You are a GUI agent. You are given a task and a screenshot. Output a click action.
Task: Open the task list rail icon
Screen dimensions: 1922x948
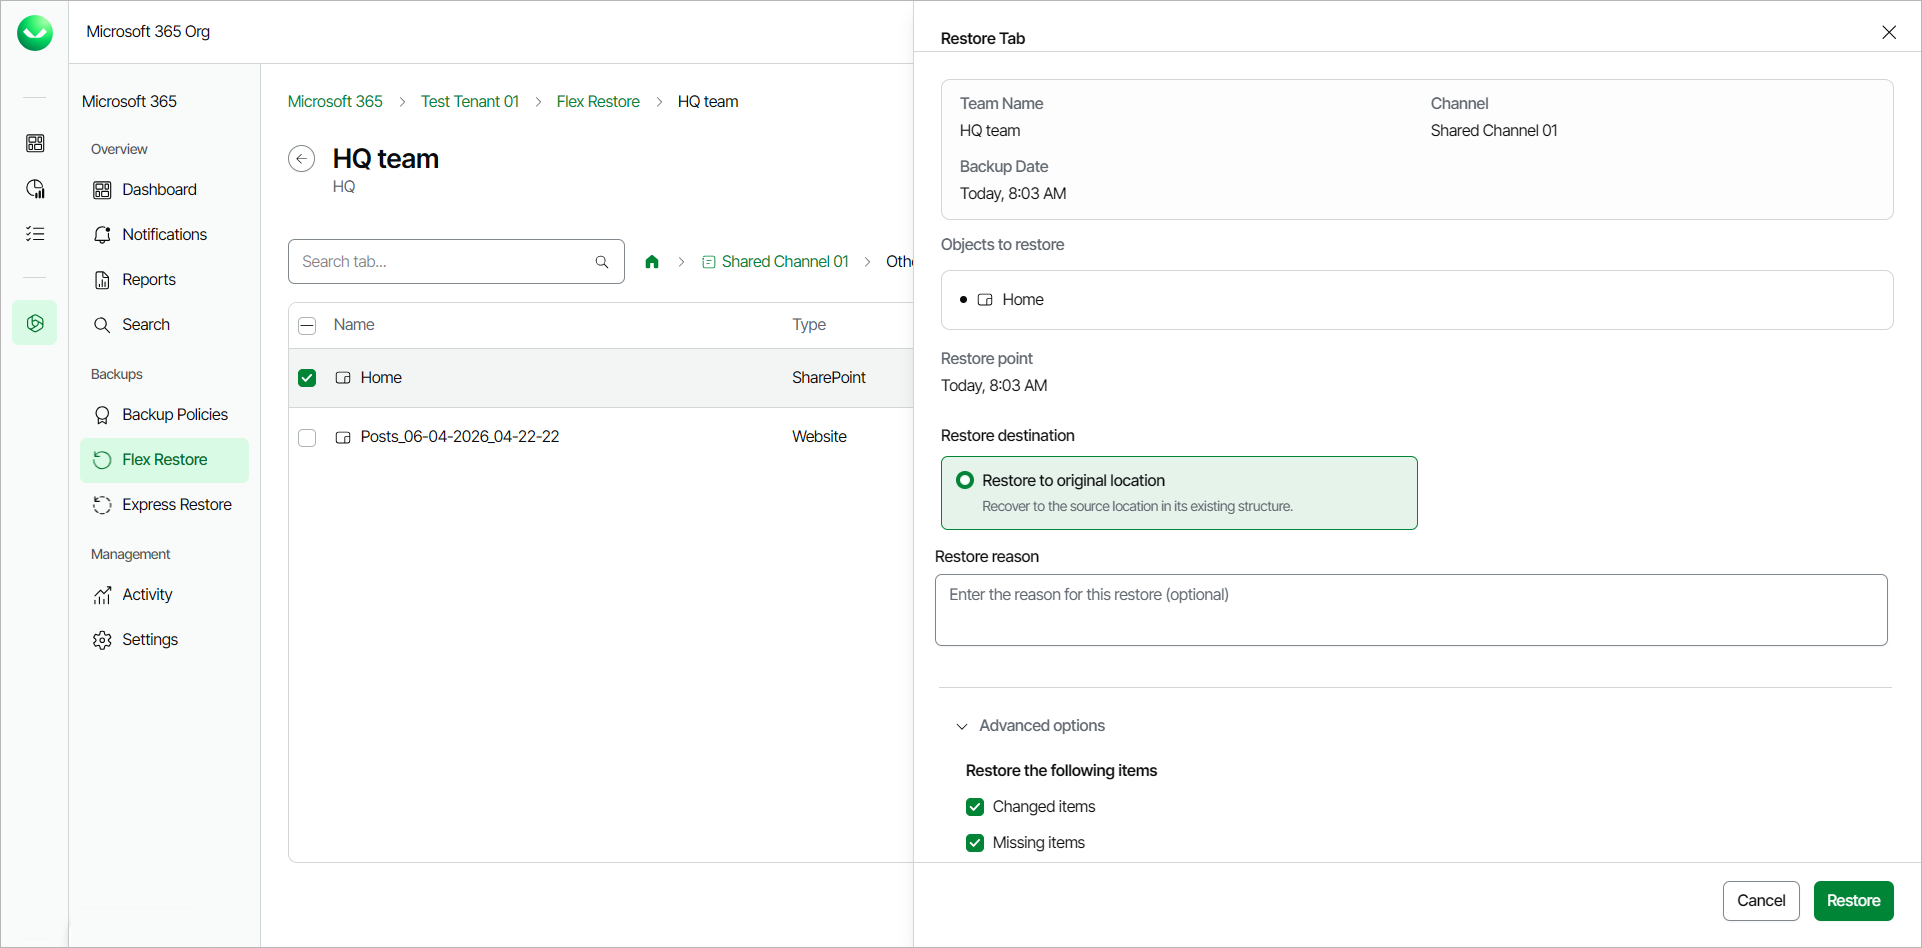35,234
